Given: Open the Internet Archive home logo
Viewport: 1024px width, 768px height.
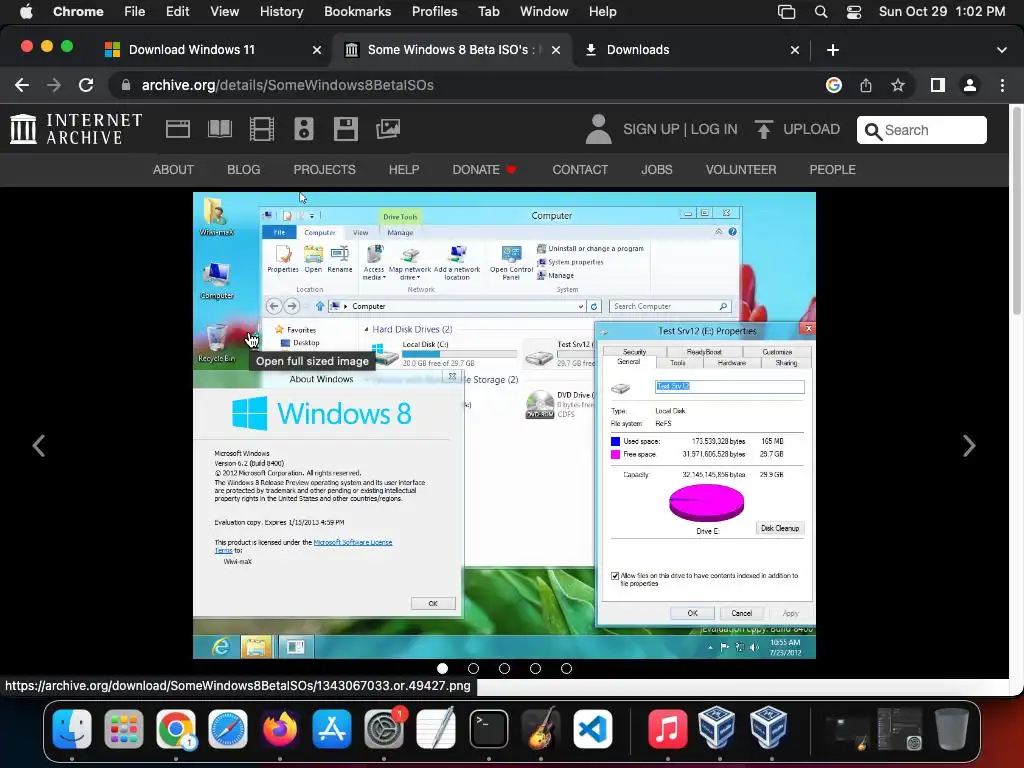Looking at the screenshot, I should pyautogui.click(x=76, y=129).
